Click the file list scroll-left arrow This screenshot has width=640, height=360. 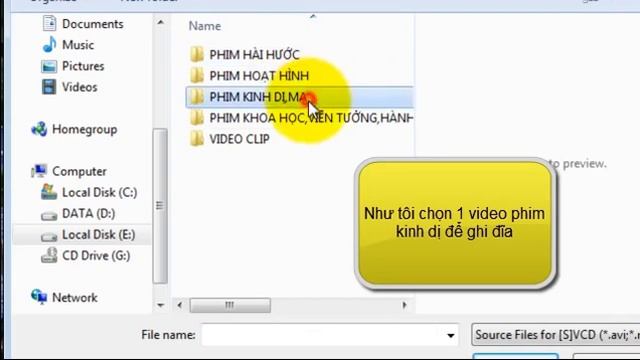(180, 305)
